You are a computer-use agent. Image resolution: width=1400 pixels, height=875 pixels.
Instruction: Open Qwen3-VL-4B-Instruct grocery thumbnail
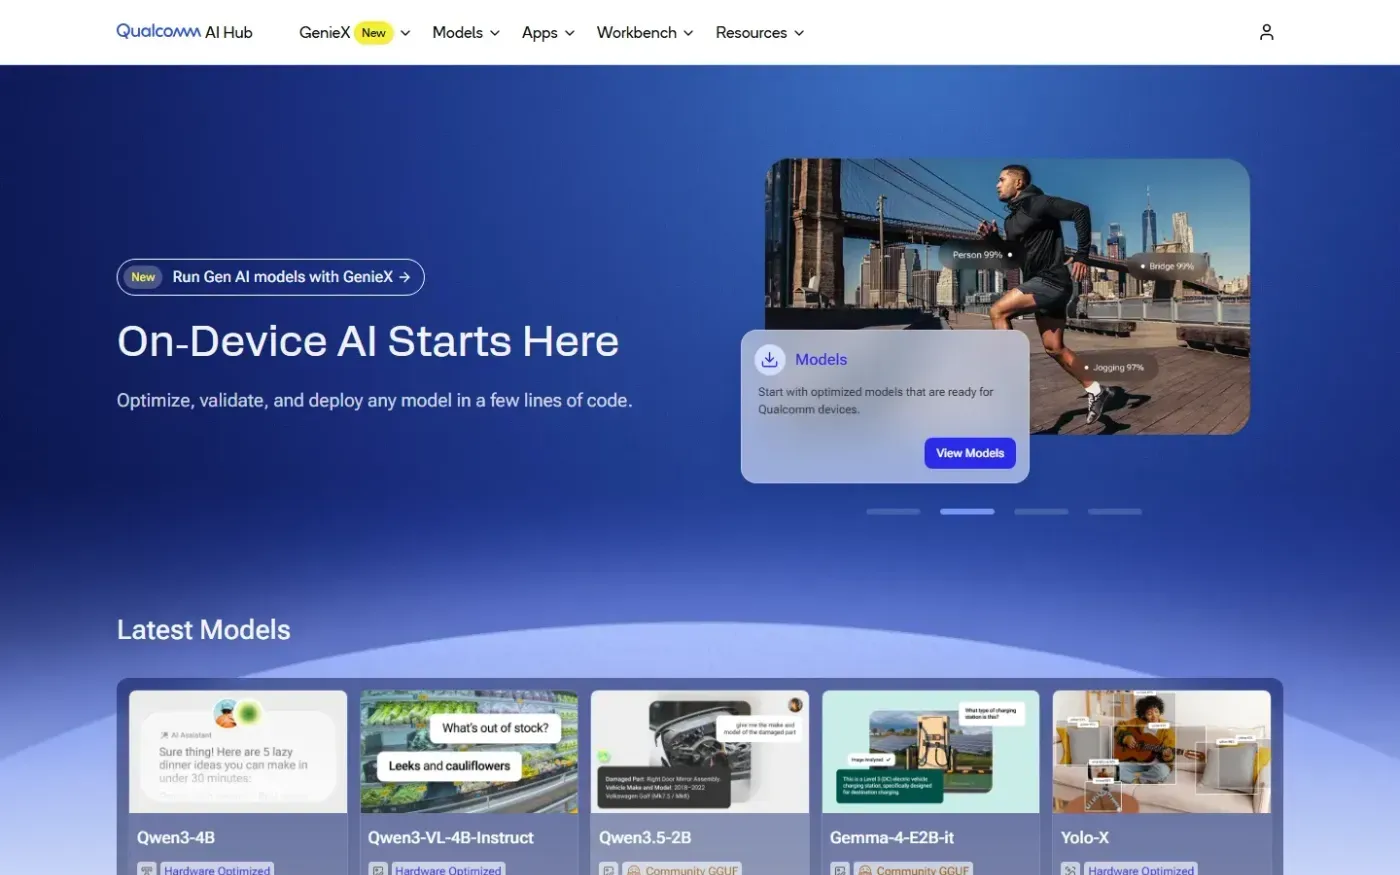coord(469,751)
